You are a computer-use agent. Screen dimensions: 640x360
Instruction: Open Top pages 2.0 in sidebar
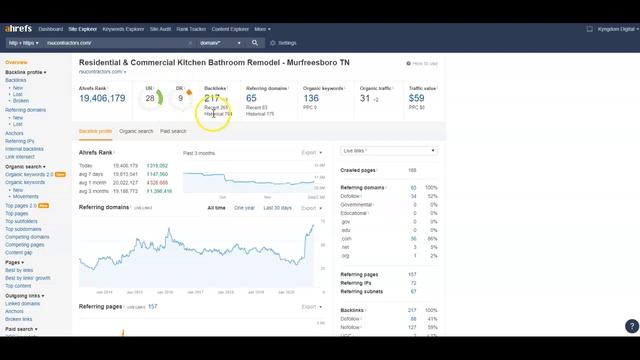point(21,206)
